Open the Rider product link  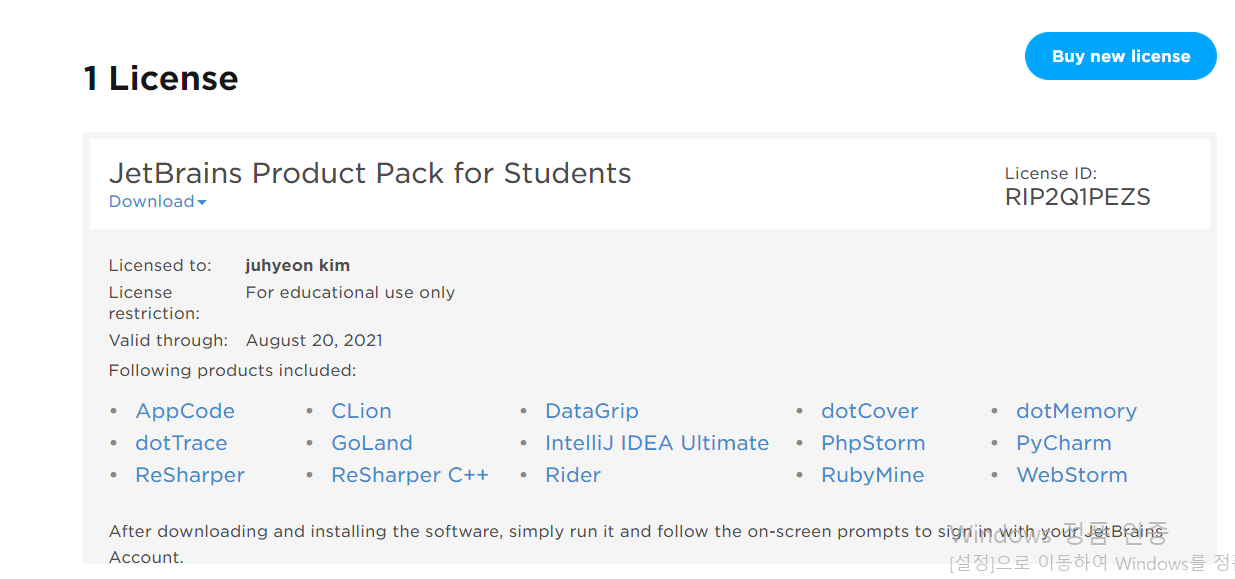click(x=572, y=475)
